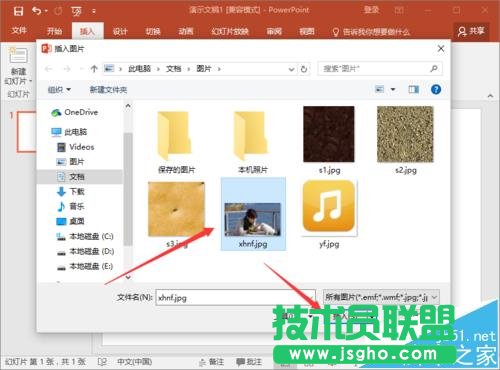Select 此电脑 in the navigation pane

pyautogui.click(x=69, y=132)
